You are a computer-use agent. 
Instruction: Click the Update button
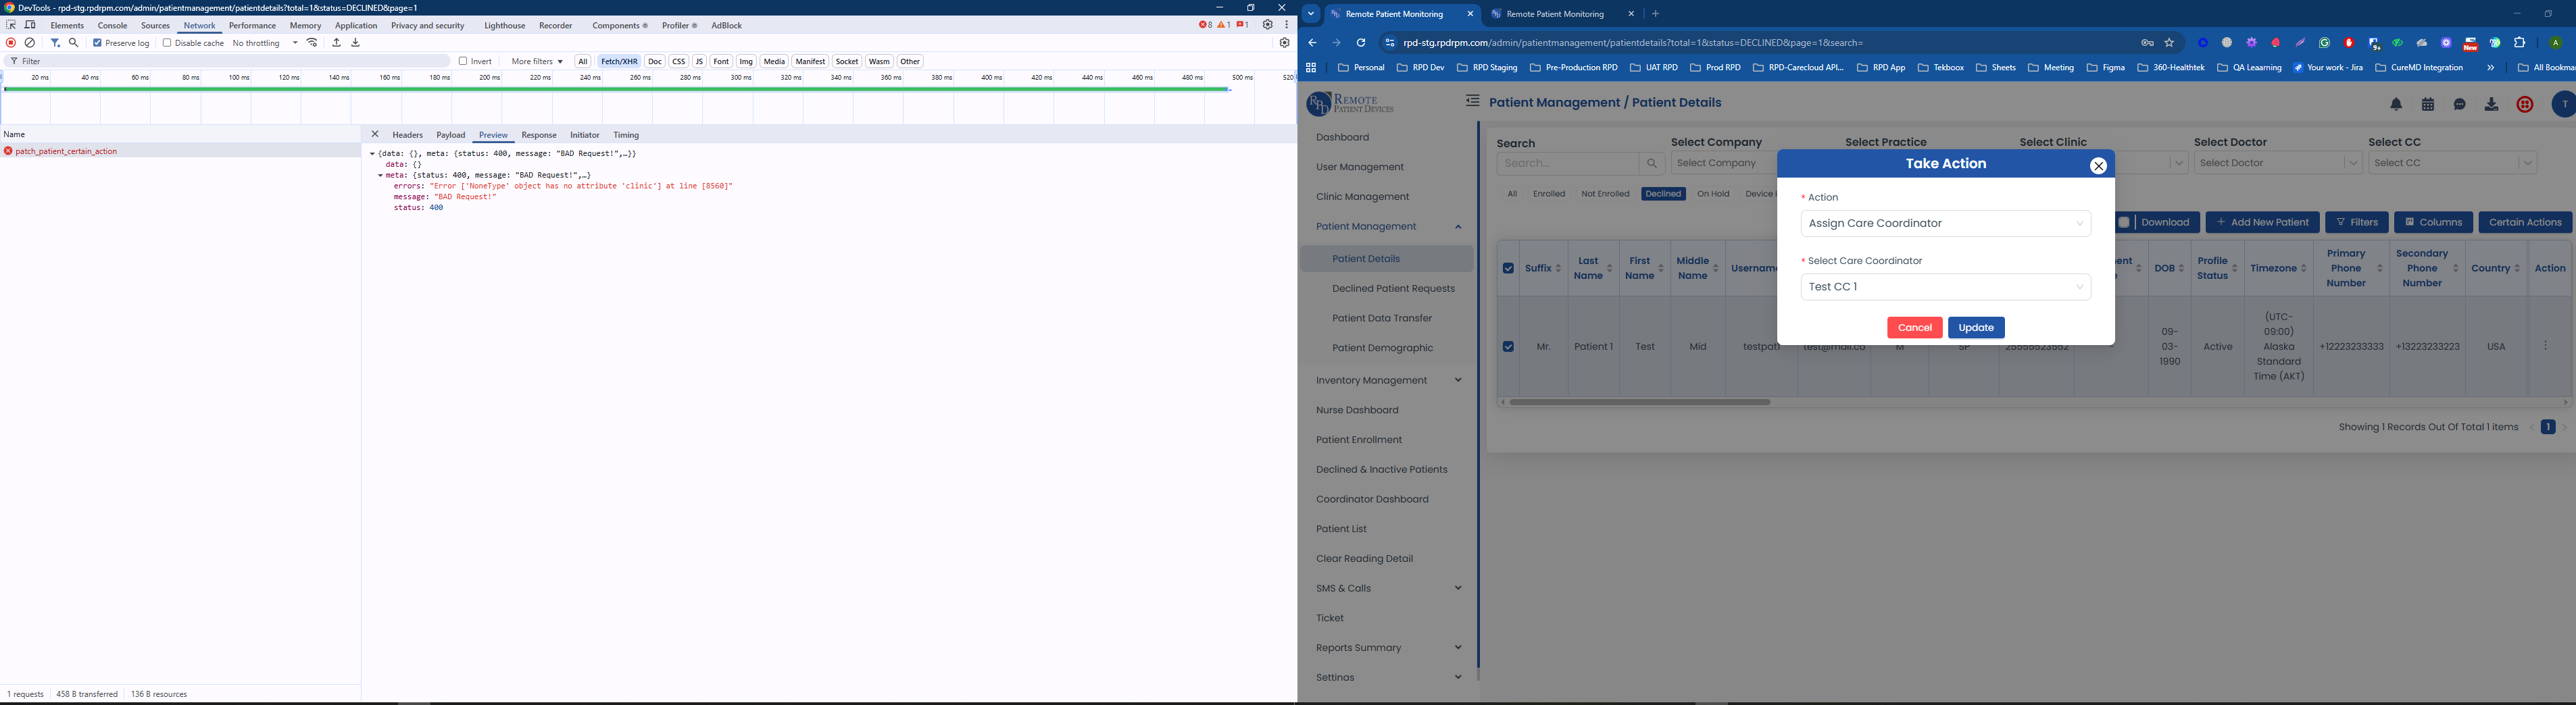(1975, 328)
